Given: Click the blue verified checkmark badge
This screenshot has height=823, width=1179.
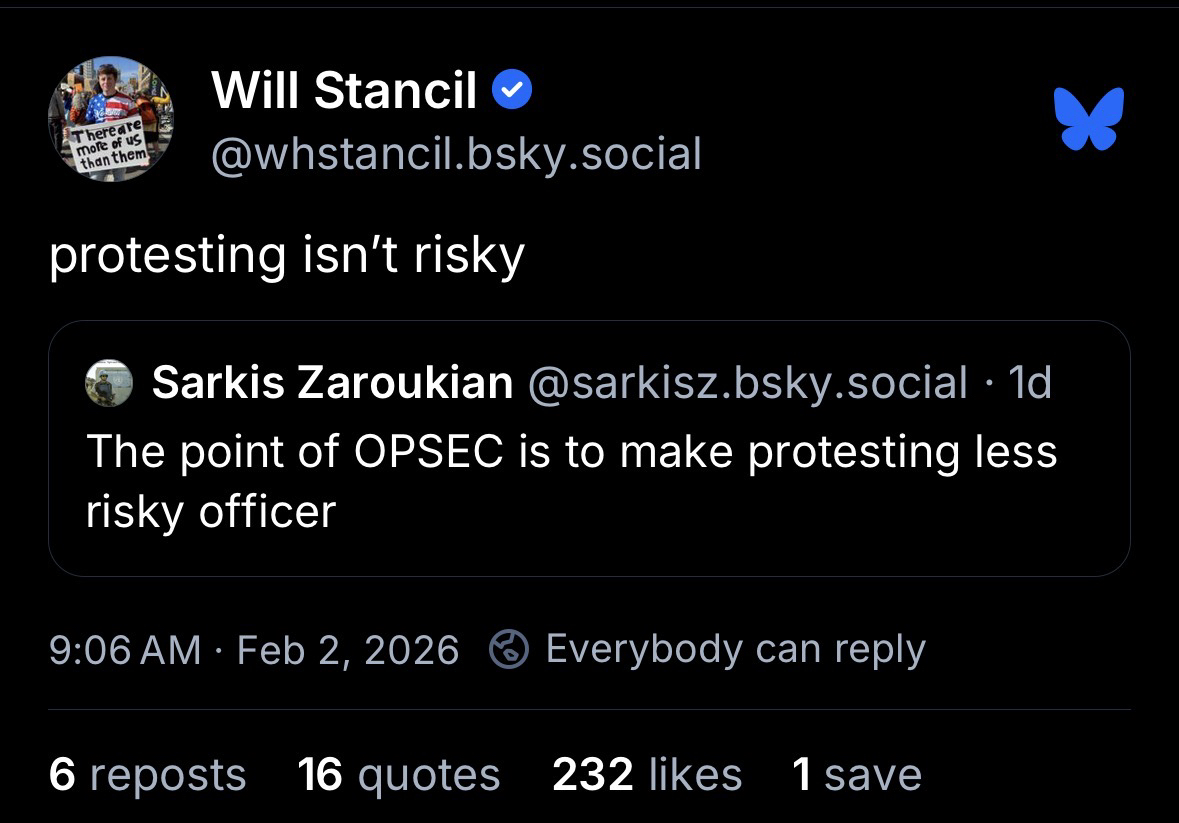Looking at the screenshot, I should click(x=513, y=92).
